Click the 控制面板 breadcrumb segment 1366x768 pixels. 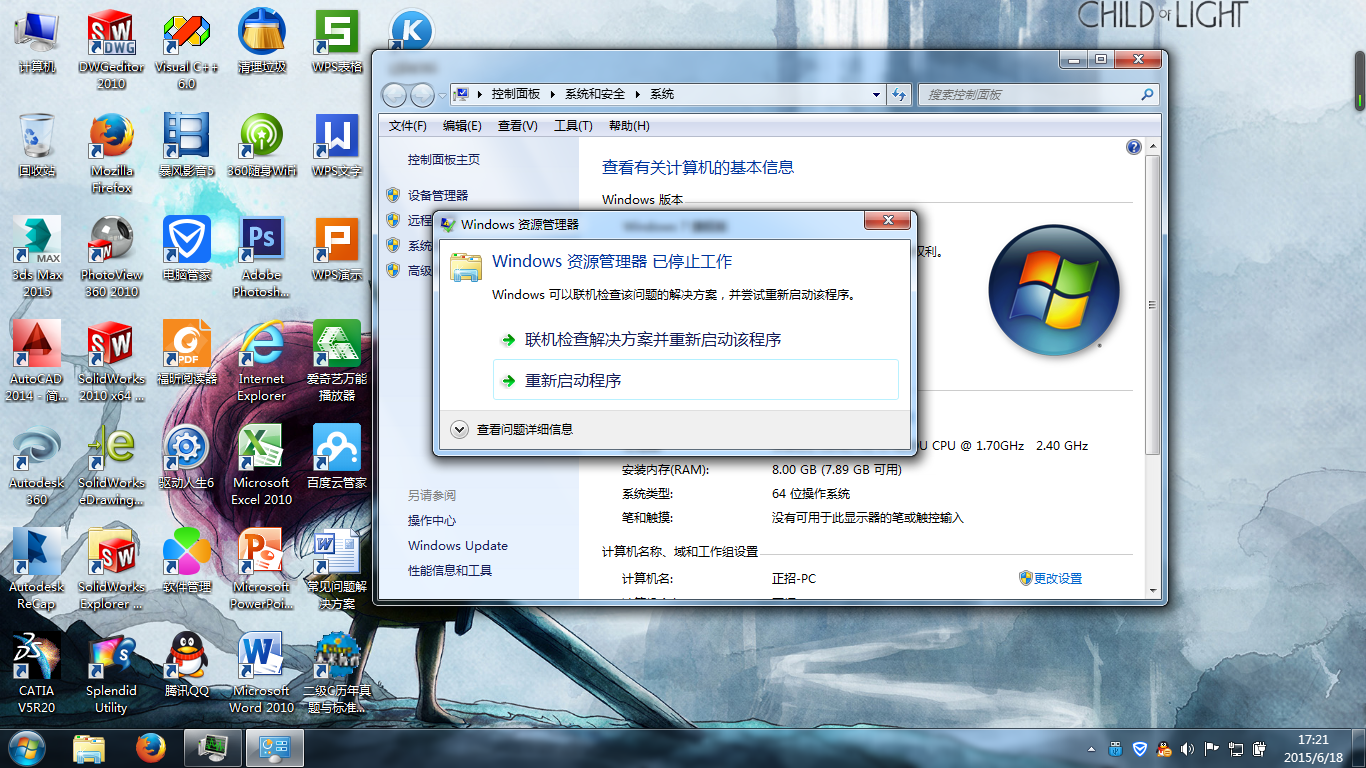[x=515, y=94]
